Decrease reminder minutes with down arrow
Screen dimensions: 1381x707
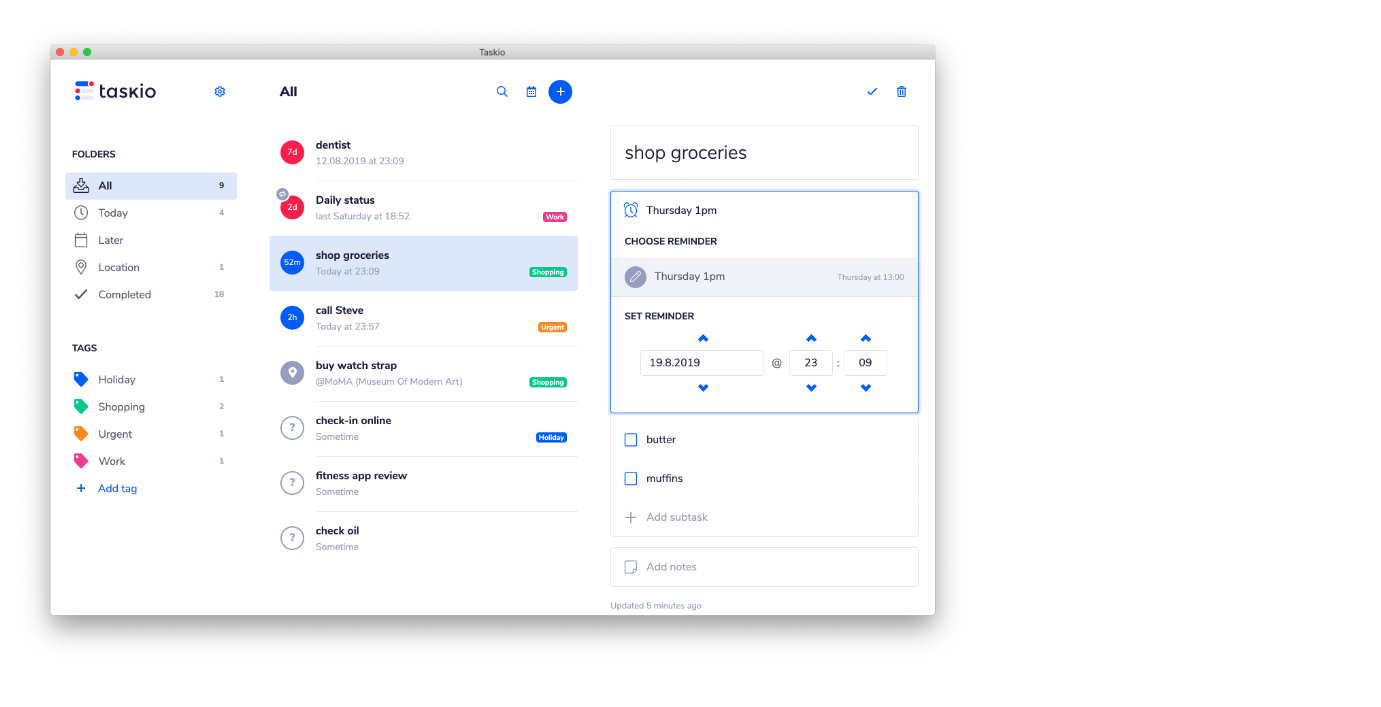pos(866,388)
